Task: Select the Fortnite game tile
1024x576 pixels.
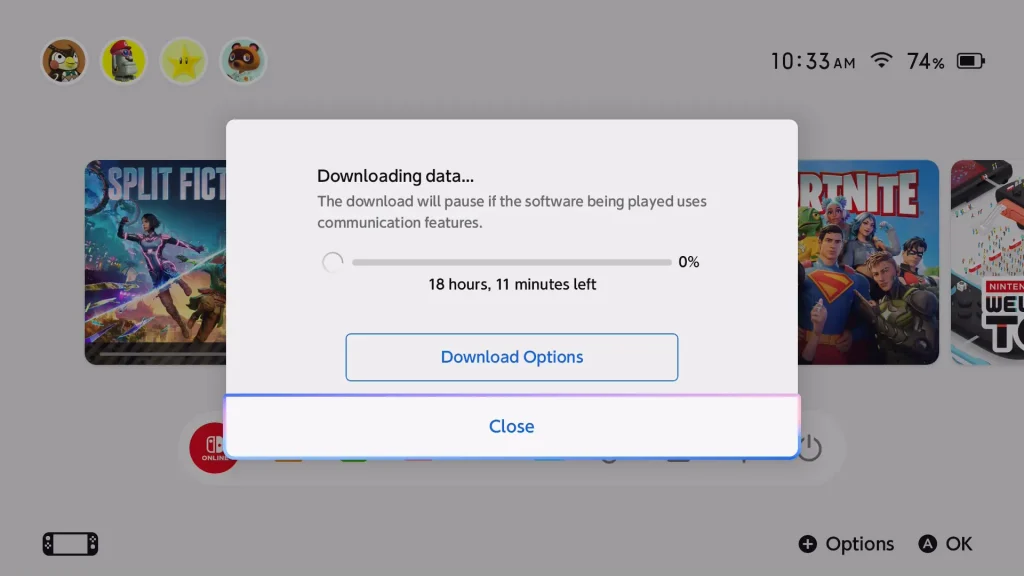Action: point(869,262)
